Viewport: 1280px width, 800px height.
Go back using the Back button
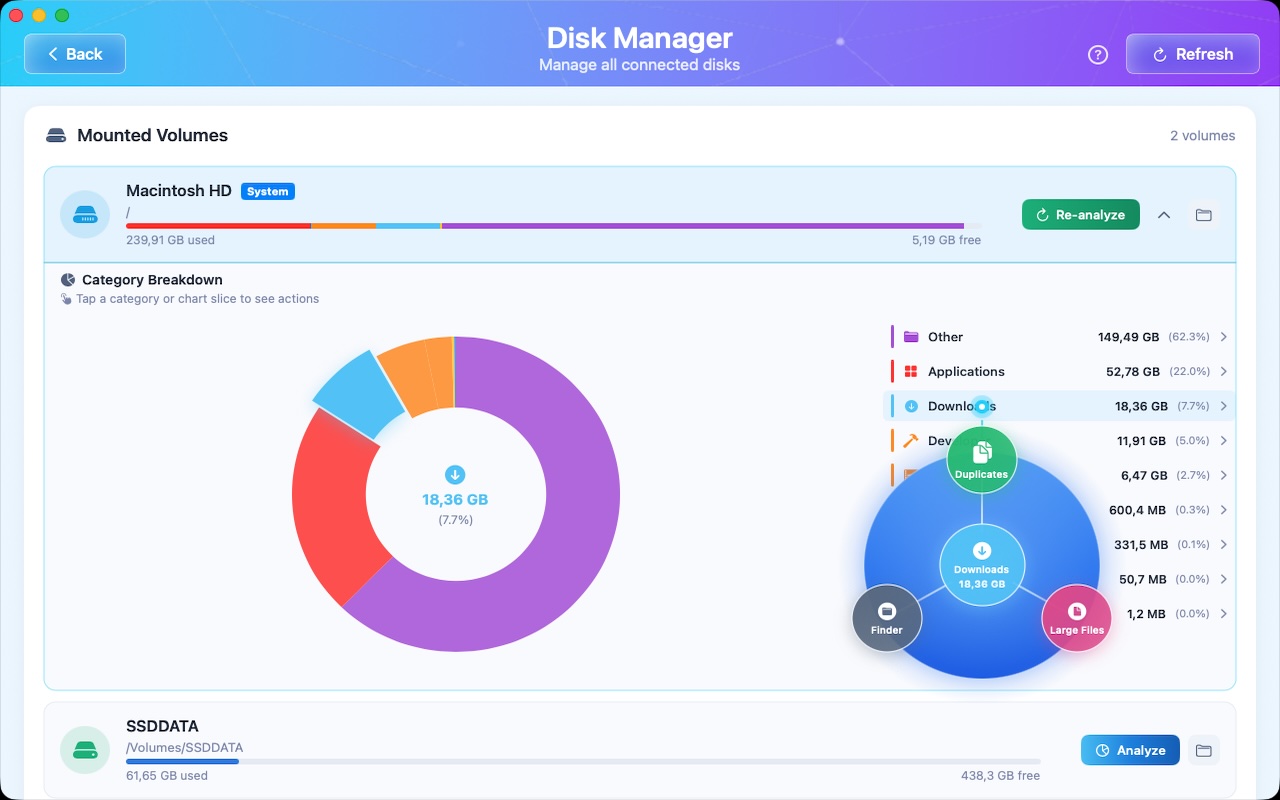tap(75, 54)
